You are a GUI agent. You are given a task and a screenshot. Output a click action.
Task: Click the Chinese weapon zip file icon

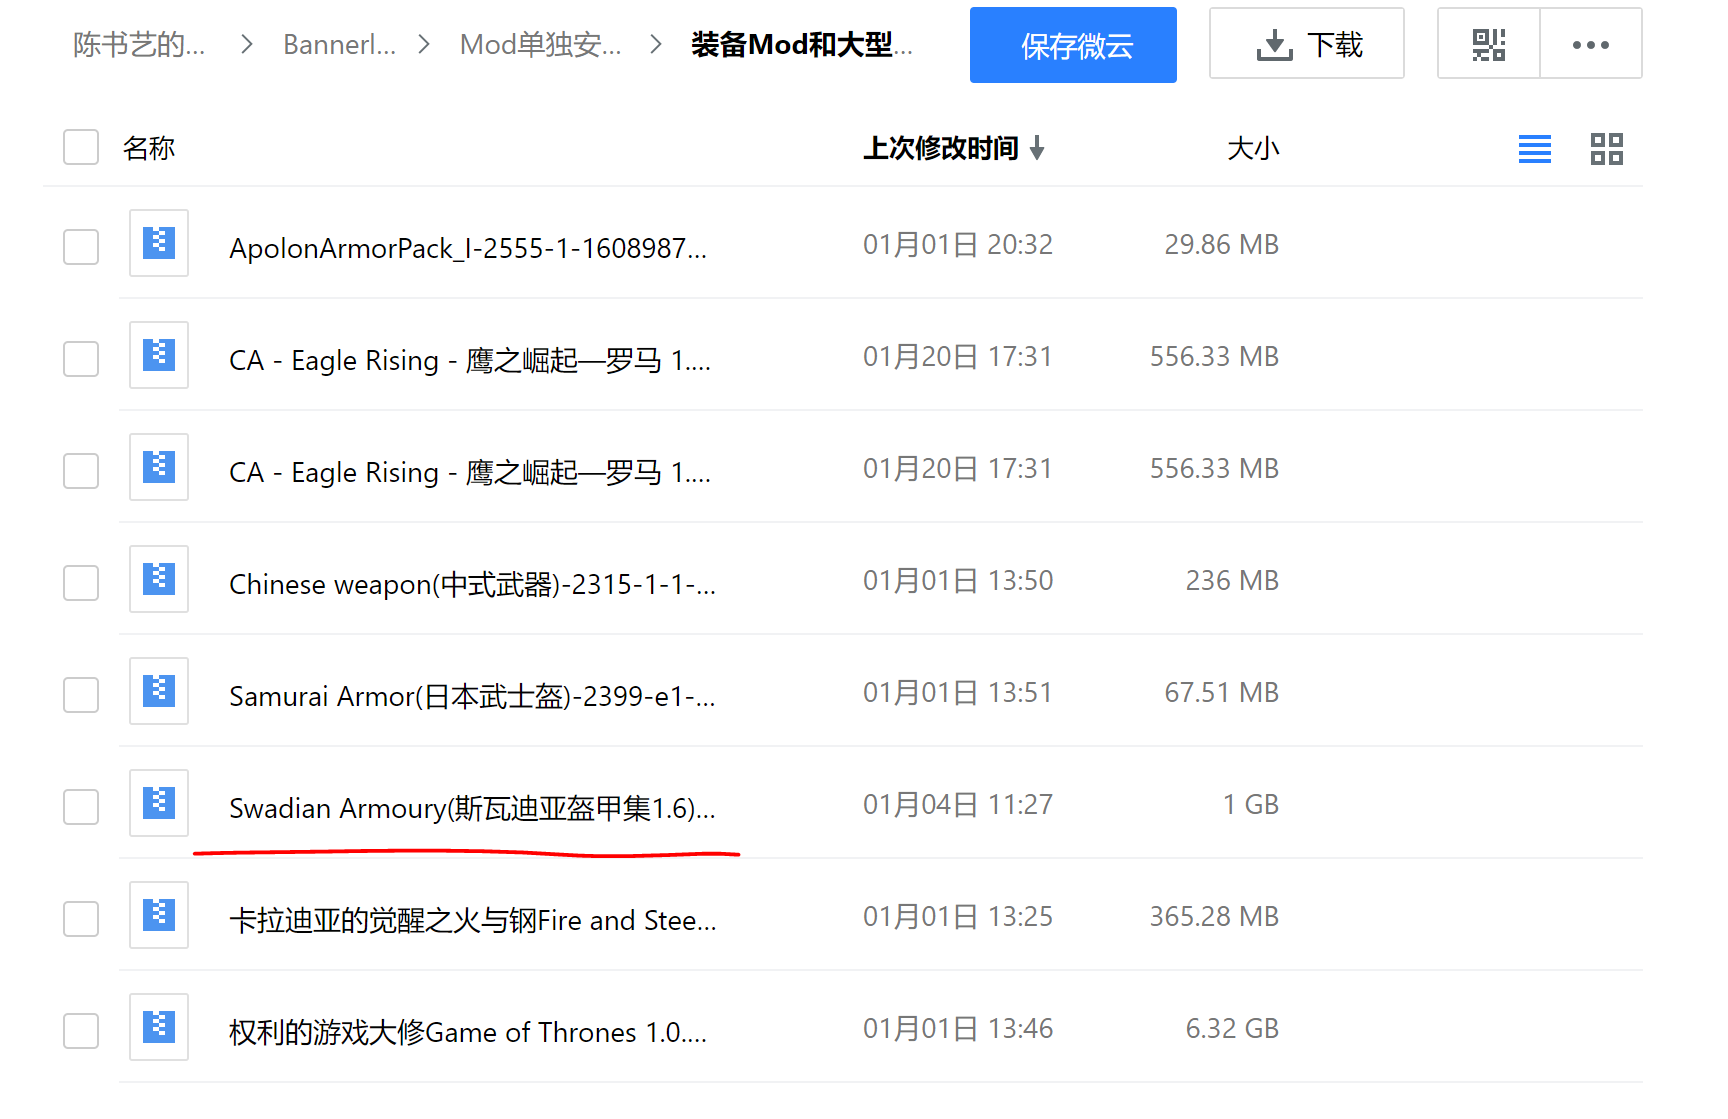pyautogui.click(x=159, y=579)
